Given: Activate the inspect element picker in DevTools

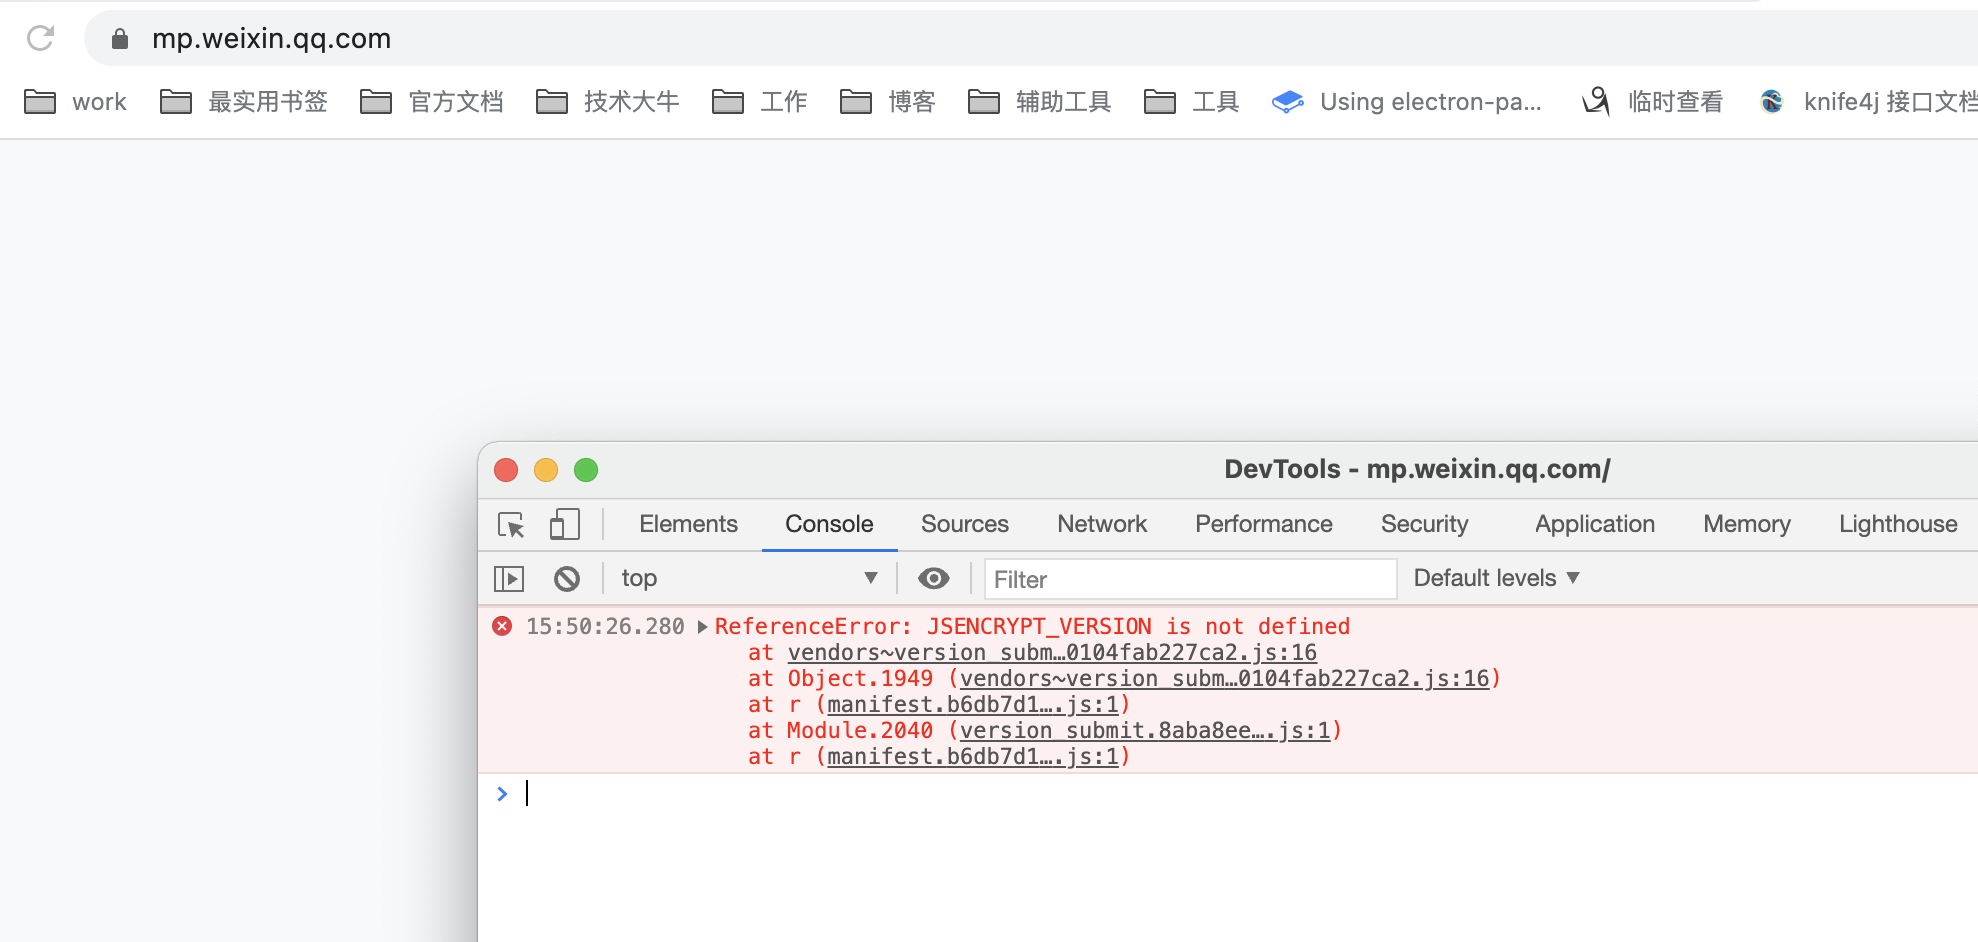Looking at the screenshot, I should click(511, 525).
